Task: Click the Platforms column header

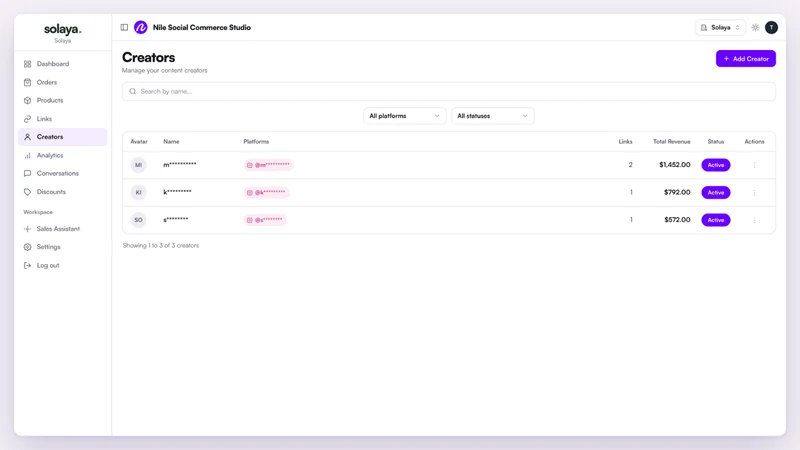Action: point(256,142)
